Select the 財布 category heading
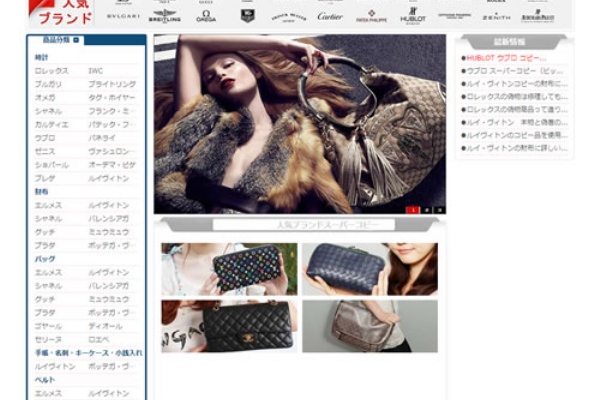Viewport: 600px width, 400px height. [42, 191]
